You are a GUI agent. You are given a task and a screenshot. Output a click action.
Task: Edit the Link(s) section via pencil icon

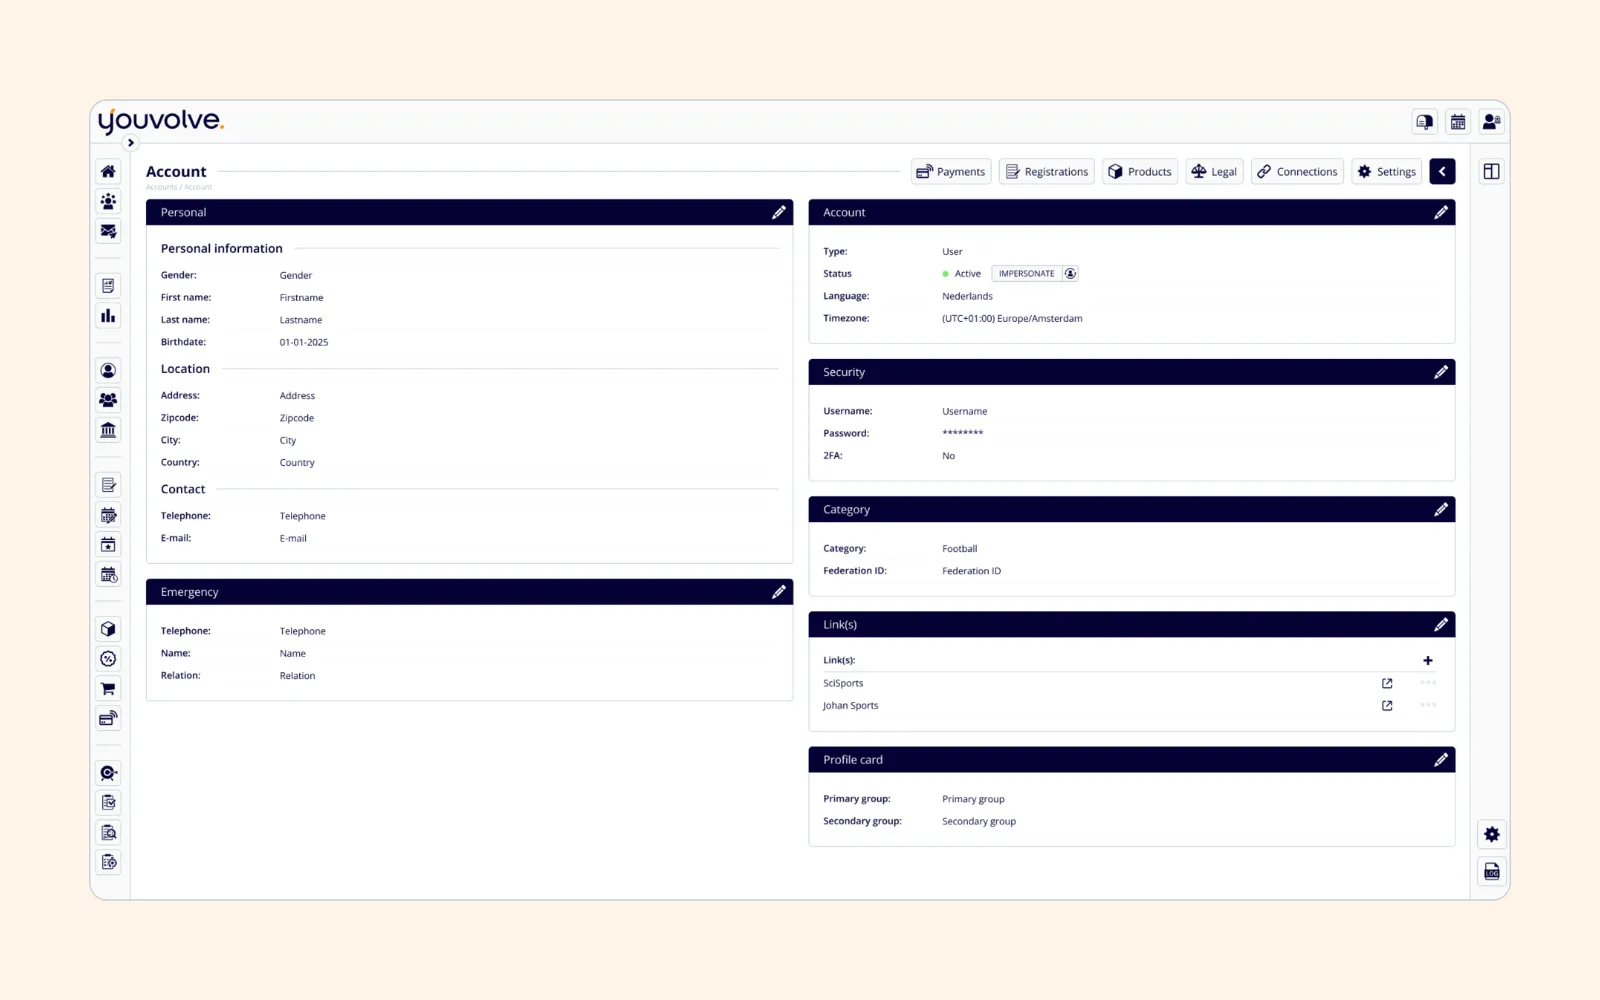1441,624
